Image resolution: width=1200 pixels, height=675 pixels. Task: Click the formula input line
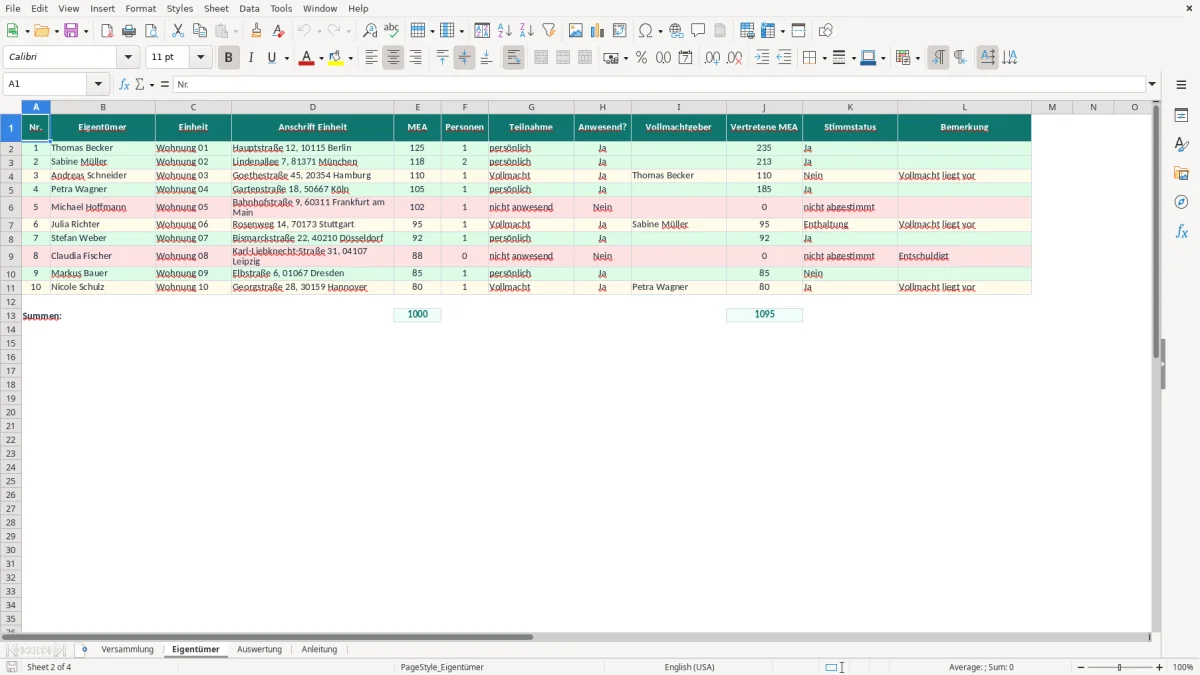click(x=658, y=84)
